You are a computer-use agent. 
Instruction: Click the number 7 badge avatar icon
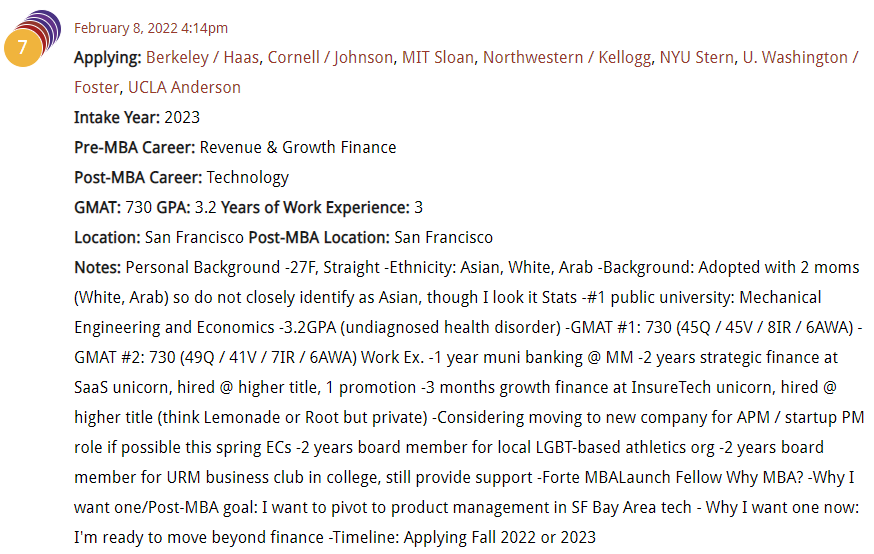coord(22,47)
